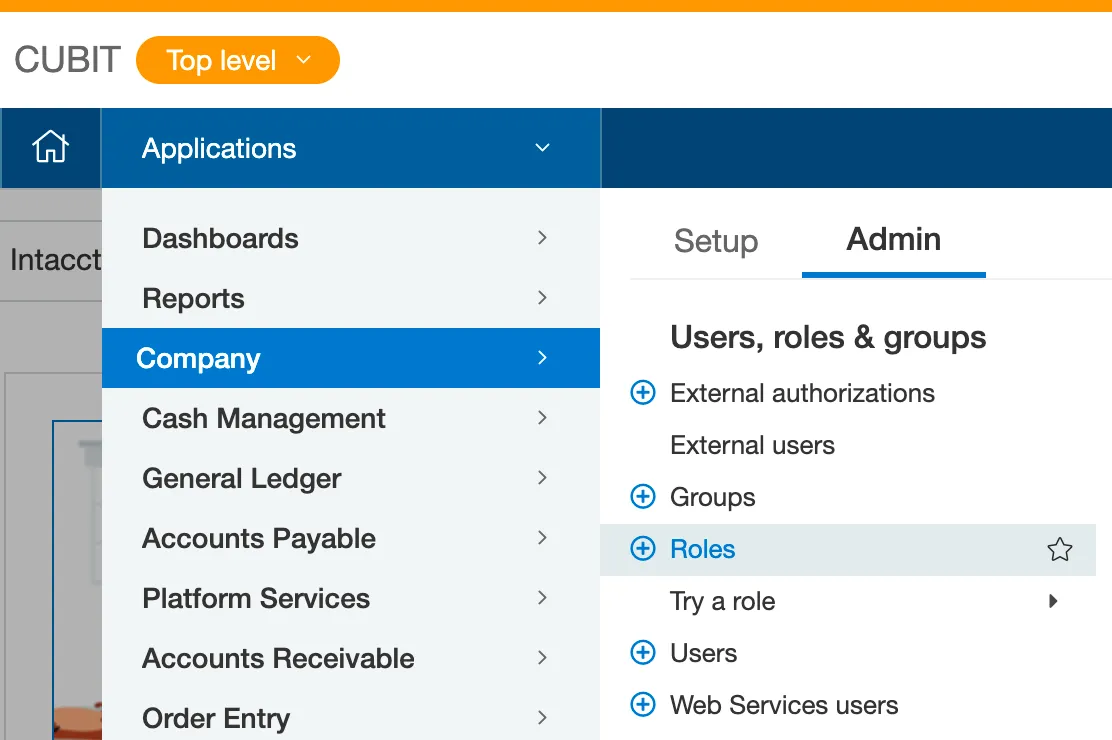Screen dimensions: 1112x740
Task: Select Dashboards in the Applications menu
Action: [x=351, y=238]
